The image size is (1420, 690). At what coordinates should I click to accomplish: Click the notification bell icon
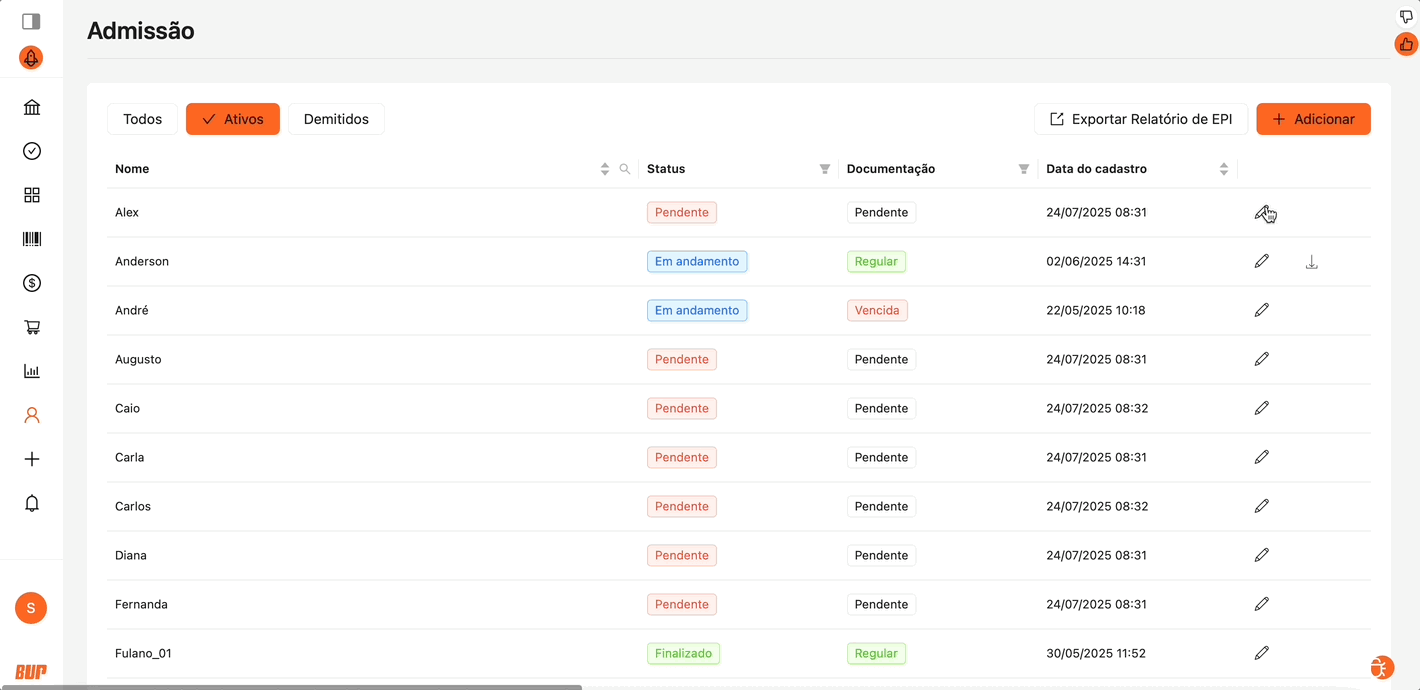pyautogui.click(x=32, y=503)
